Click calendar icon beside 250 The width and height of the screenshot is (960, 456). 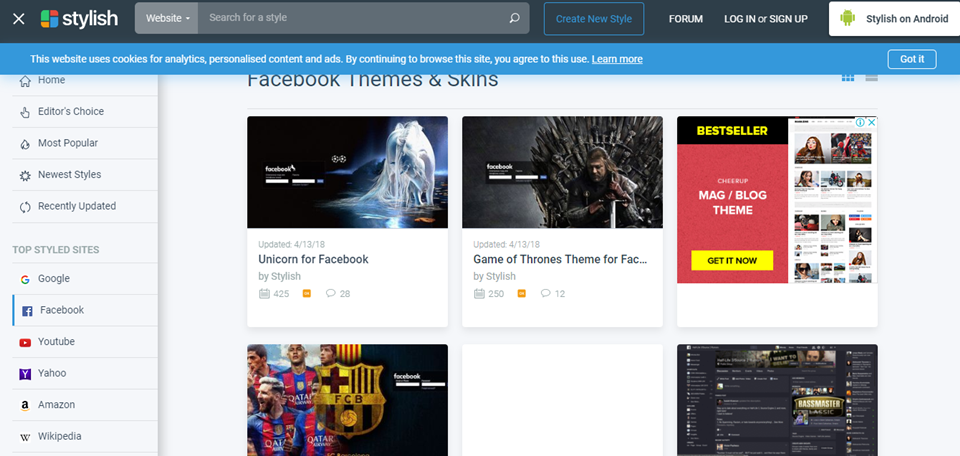click(479, 294)
